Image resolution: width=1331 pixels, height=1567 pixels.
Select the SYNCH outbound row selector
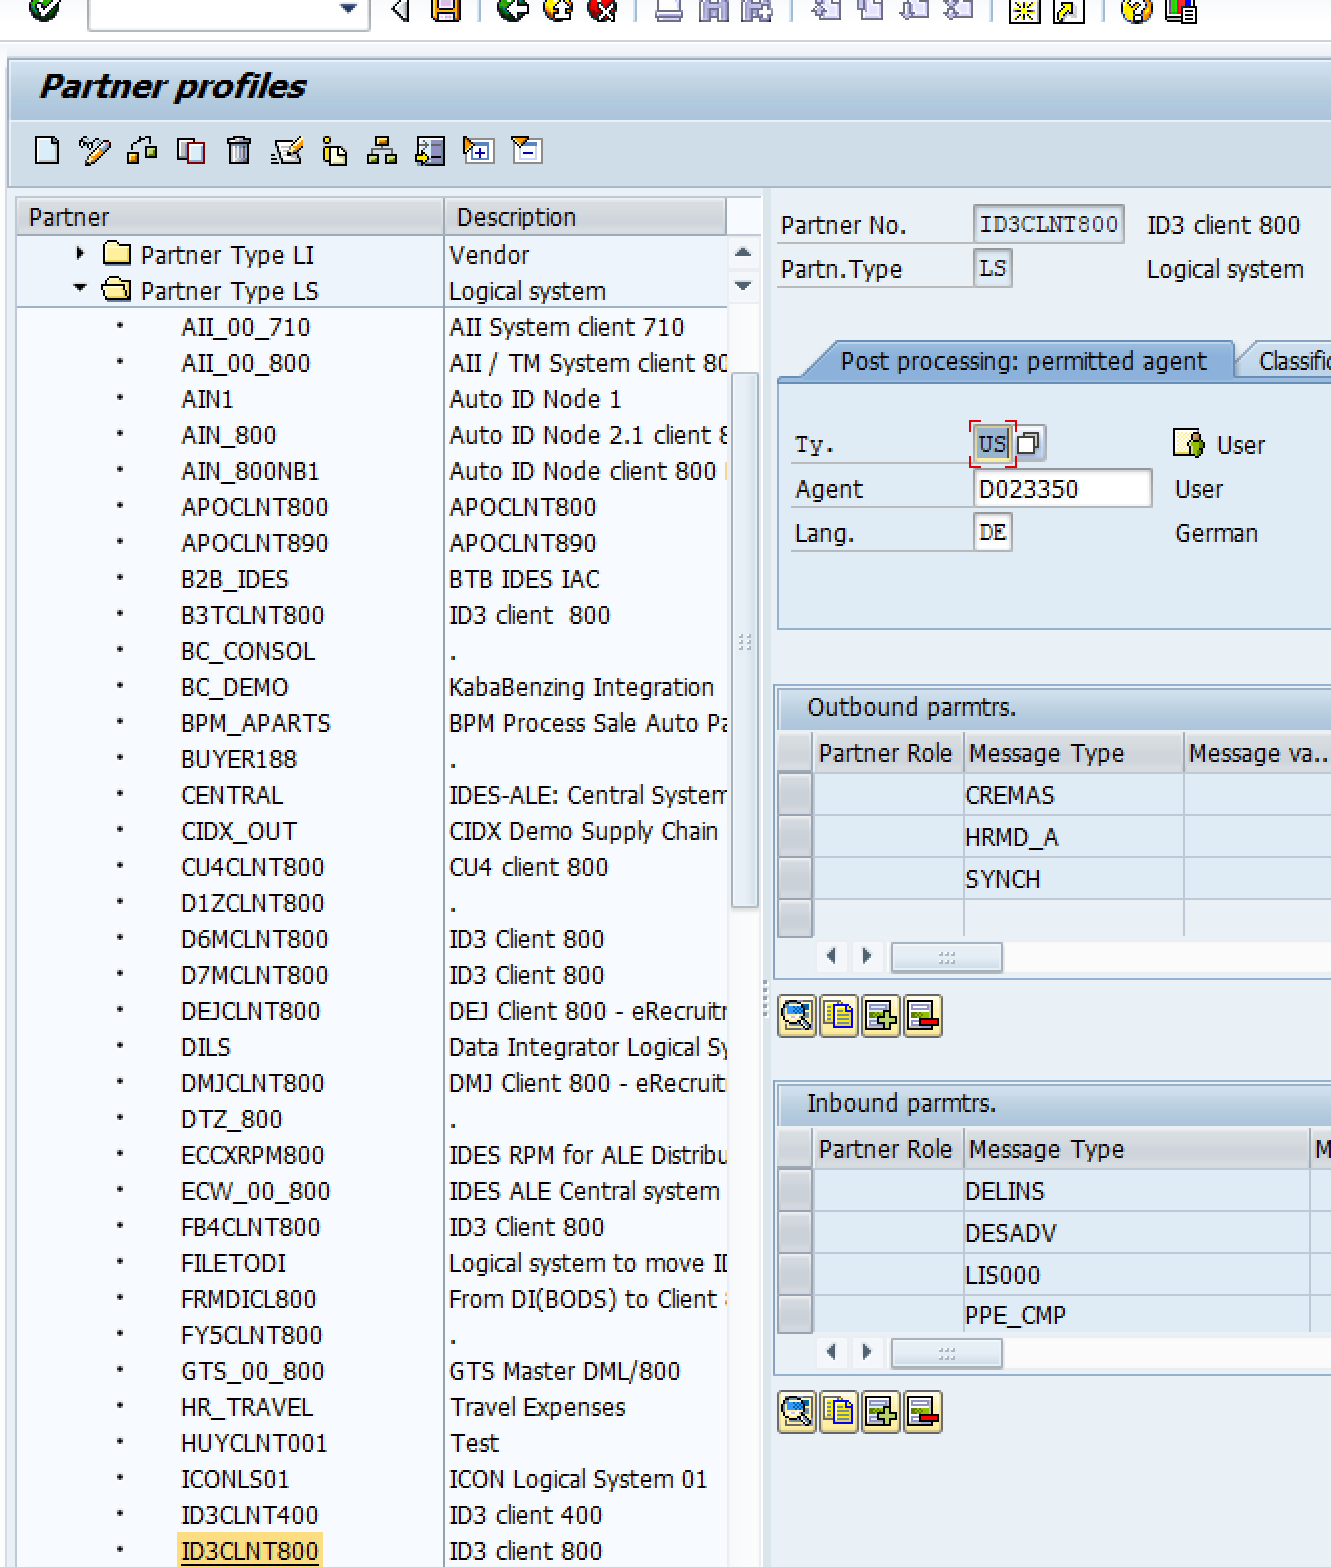pos(795,879)
